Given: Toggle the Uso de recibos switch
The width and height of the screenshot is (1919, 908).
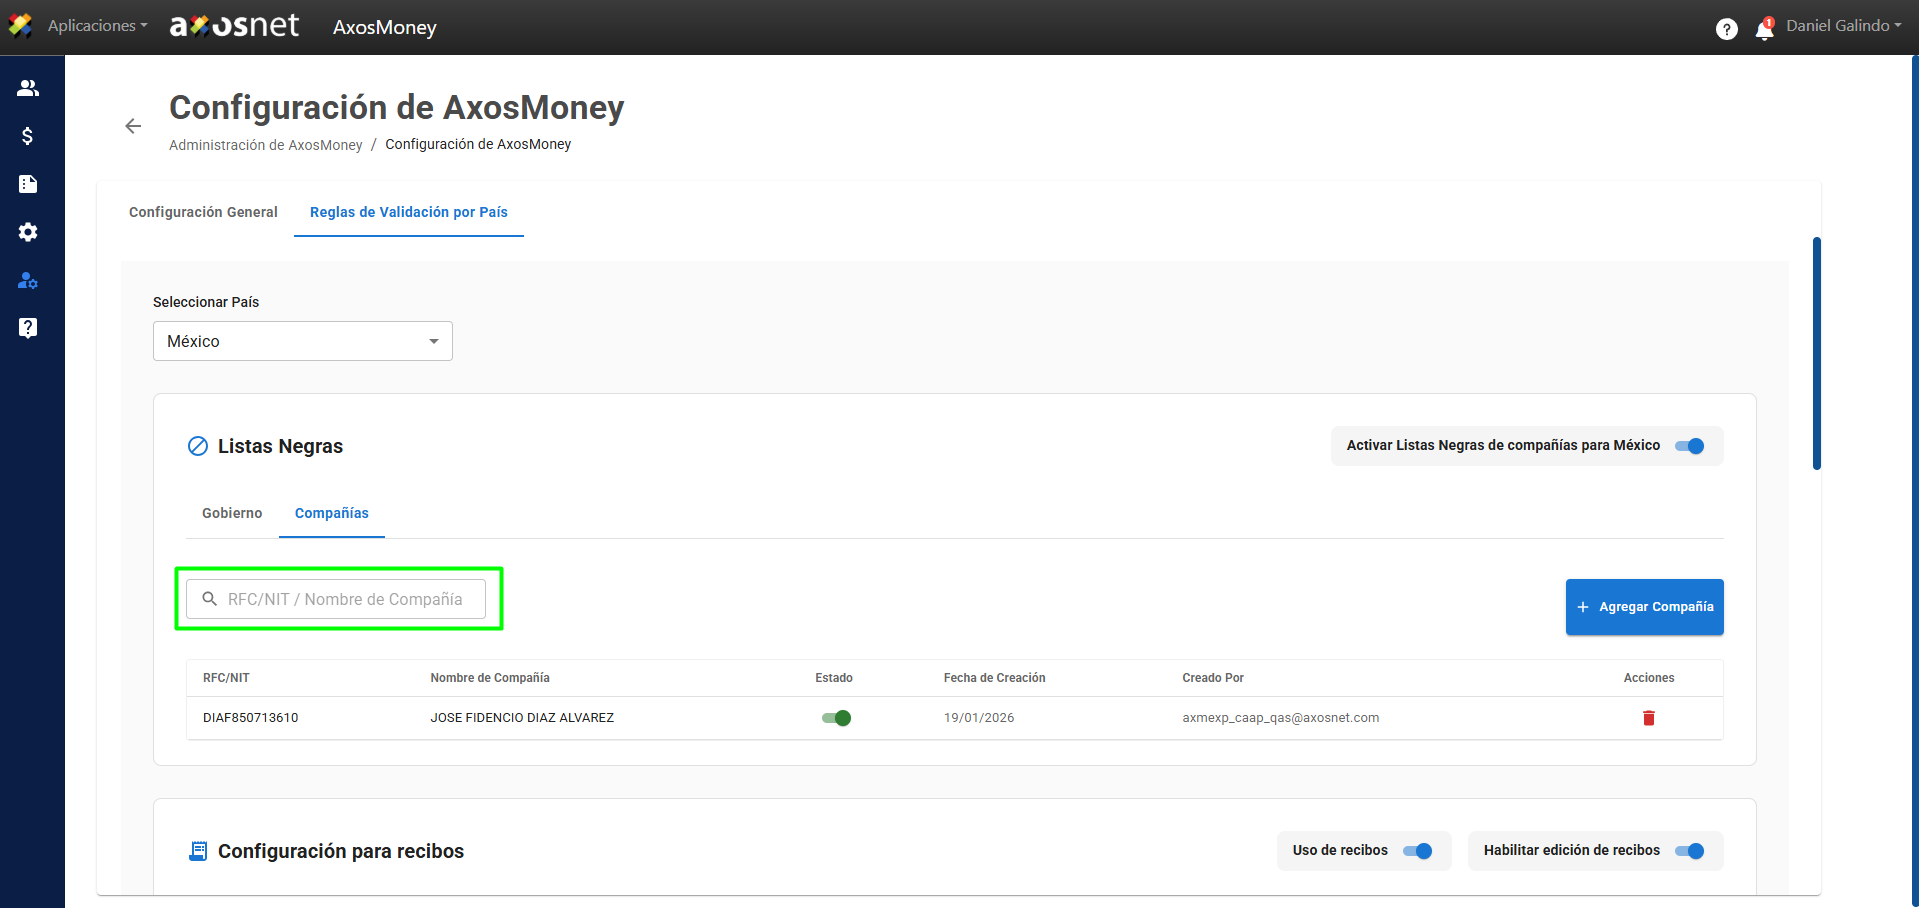Looking at the screenshot, I should [1418, 851].
